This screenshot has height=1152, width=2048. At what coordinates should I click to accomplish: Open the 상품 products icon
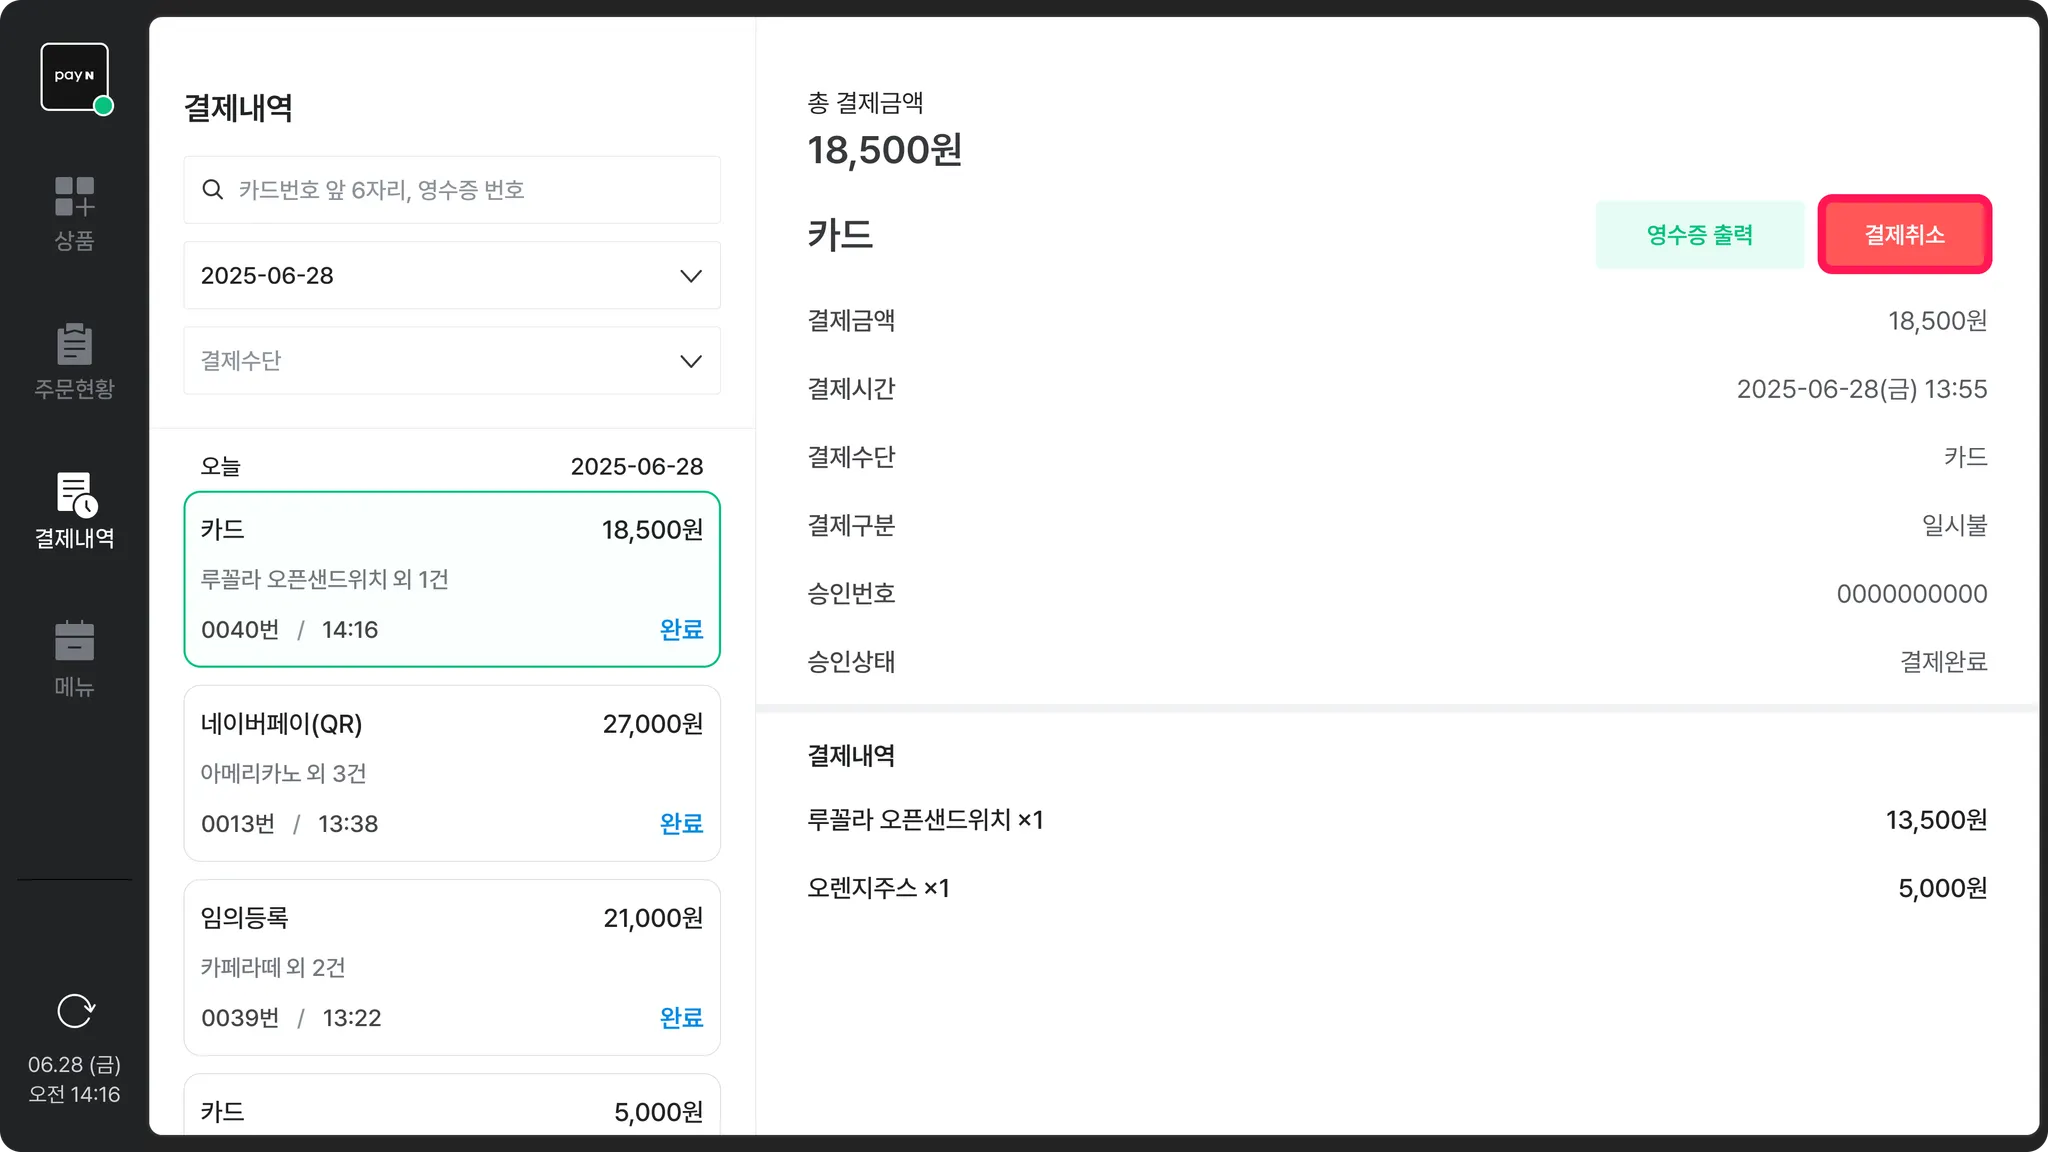click(74, 197)
